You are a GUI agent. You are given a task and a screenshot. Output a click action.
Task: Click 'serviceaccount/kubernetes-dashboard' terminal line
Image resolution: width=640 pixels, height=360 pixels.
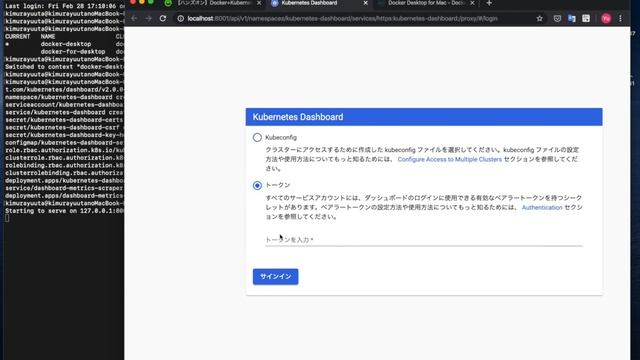click(x=64, y=105)
